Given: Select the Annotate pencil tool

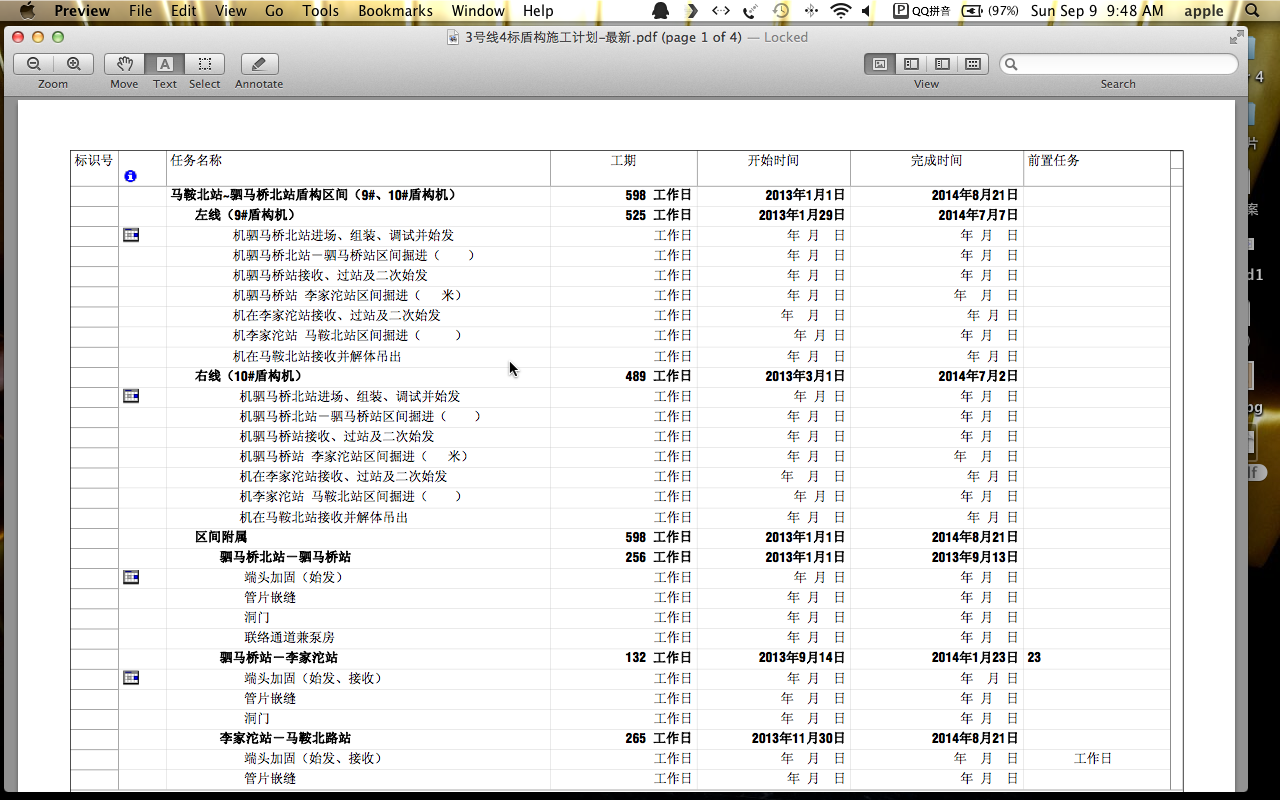Looking at the screenshot, I should coord(258,63).
